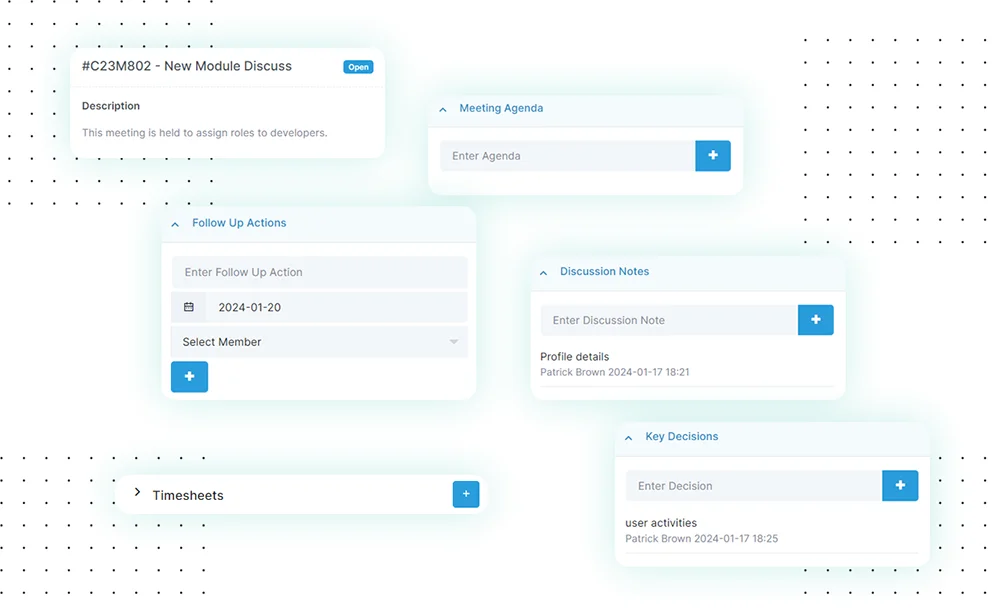Add a follow up action with plus button
The image size is (1000, 614).
pos(189,377)
